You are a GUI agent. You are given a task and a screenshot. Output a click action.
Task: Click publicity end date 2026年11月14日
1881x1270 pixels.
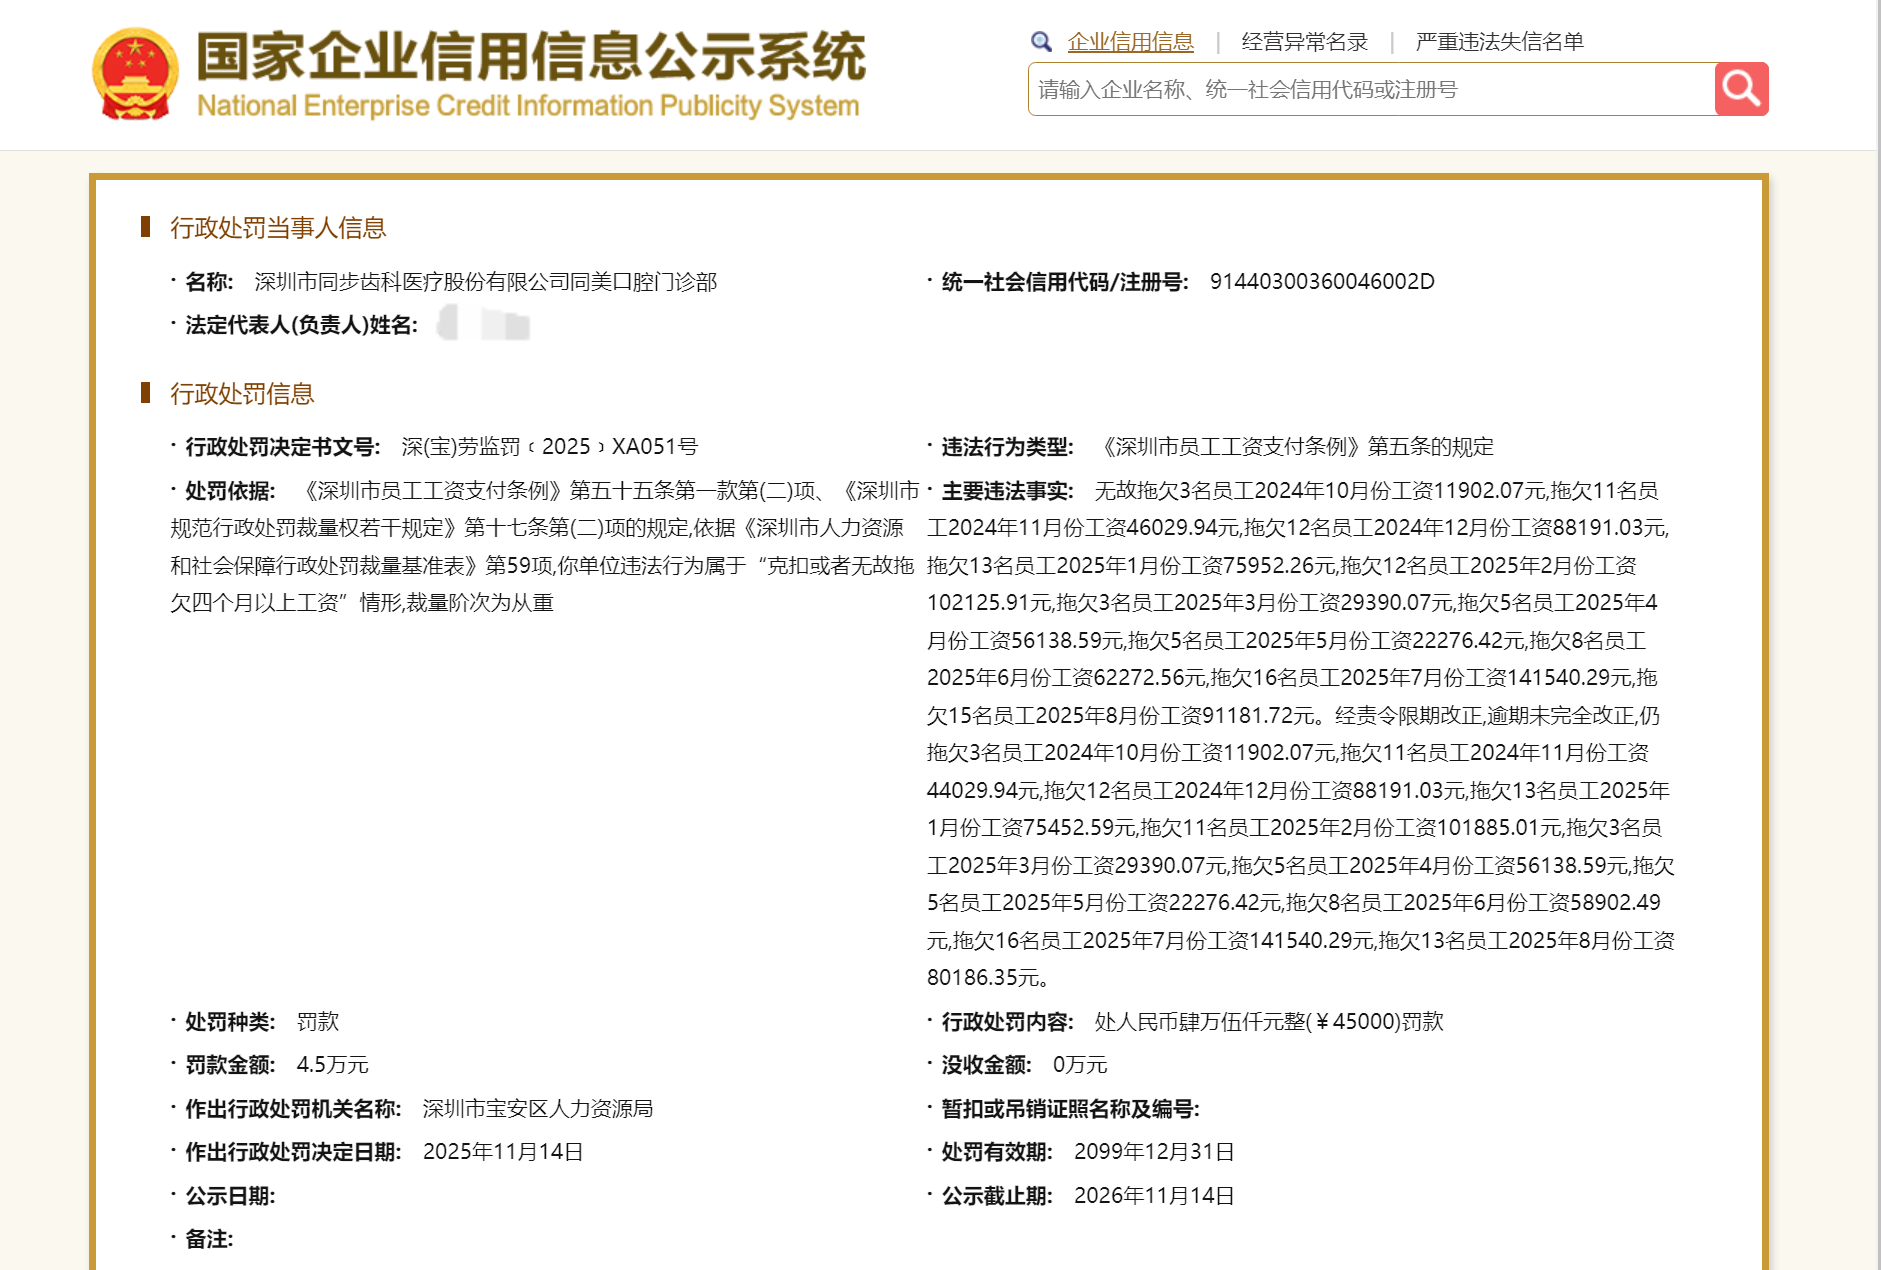pyautogui.click(x=1154, y=1196)
